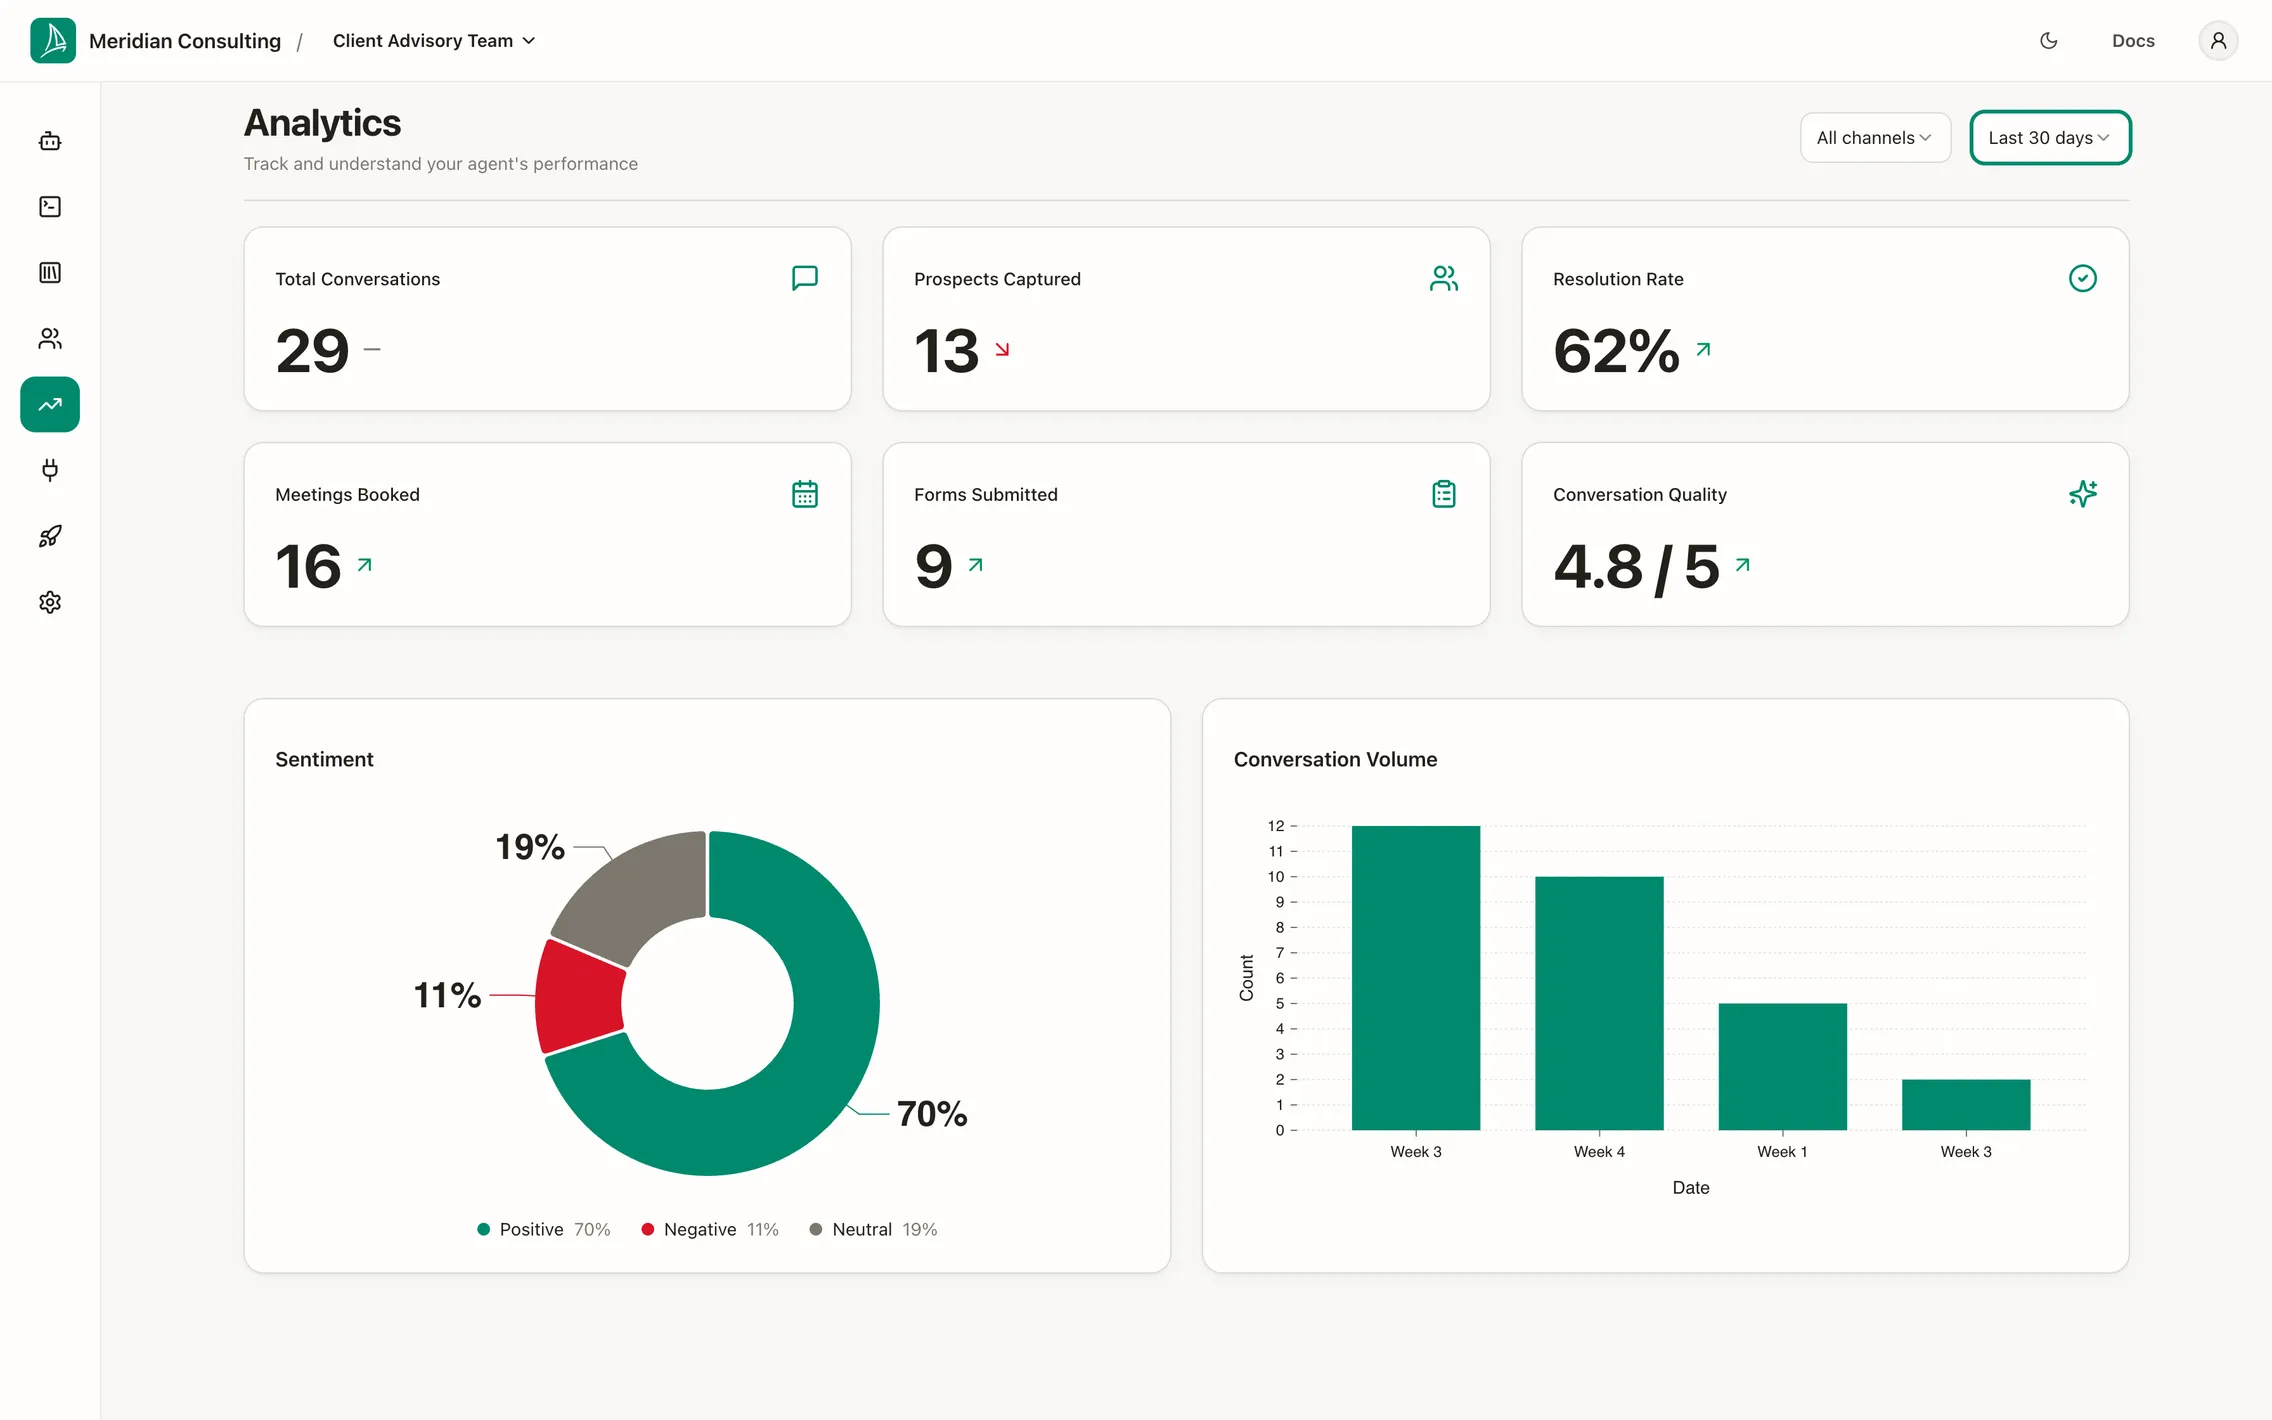Viewport: 2272px width, 1420px height.
Task: Click the Sentiment card title
Action: tap(324, 759)
